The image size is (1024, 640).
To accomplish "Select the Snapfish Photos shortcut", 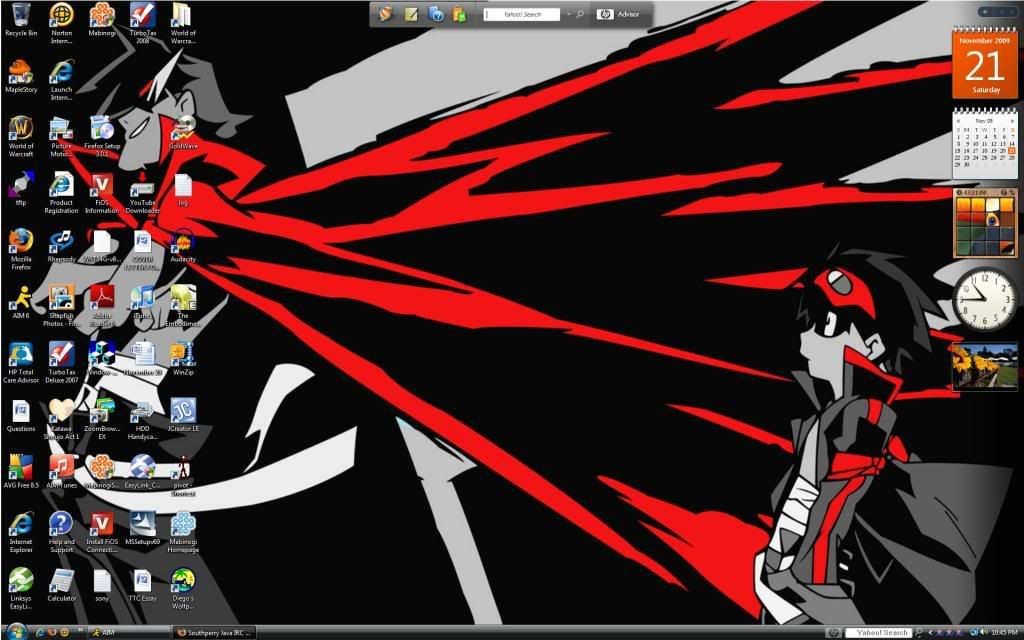I will (61, 306).
